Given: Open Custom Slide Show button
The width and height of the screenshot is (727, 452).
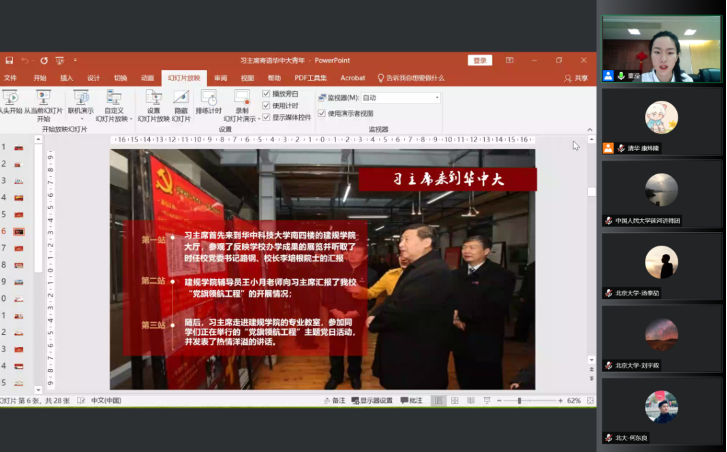Looking at the screenshot, I should pos(113,98).
